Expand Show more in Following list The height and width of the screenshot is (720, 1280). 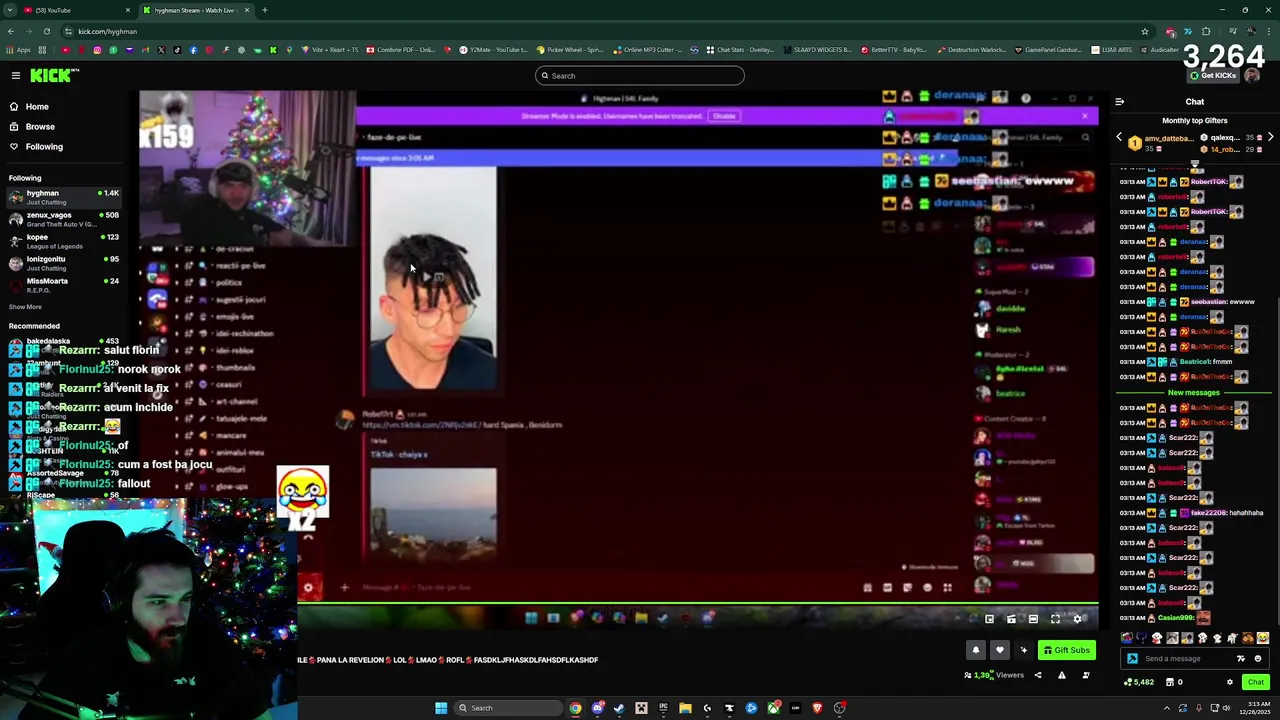pos(25,307)
